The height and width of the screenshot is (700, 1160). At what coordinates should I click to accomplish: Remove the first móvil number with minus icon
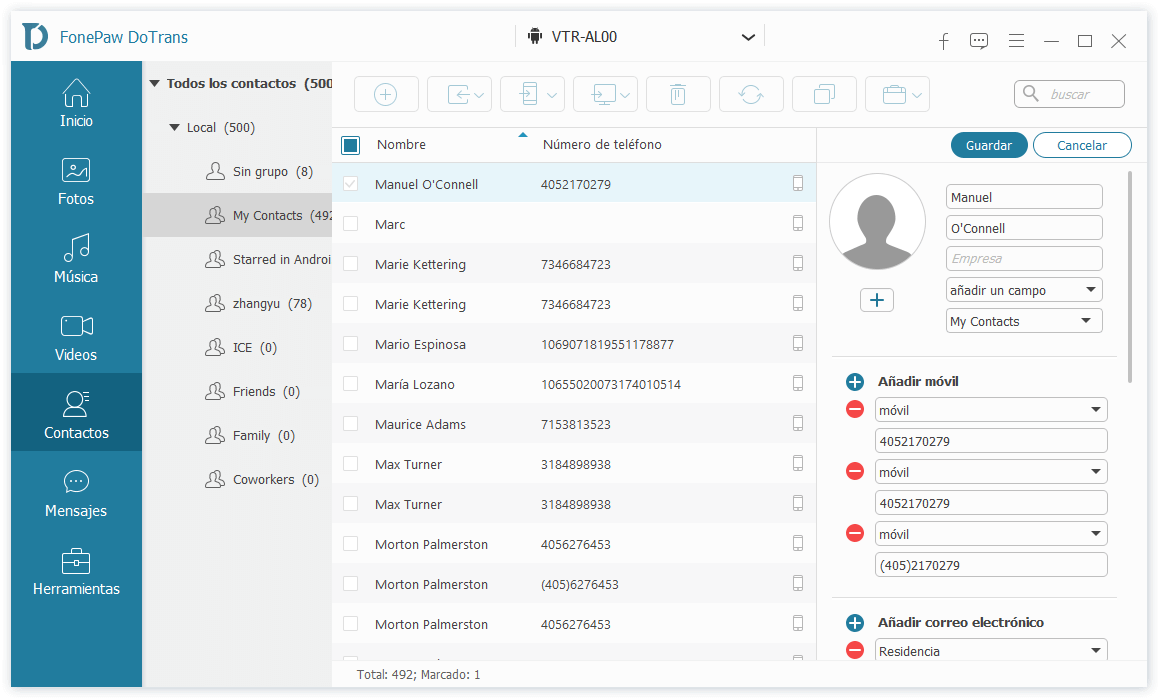pyautogui.click(x=855, y=410)
